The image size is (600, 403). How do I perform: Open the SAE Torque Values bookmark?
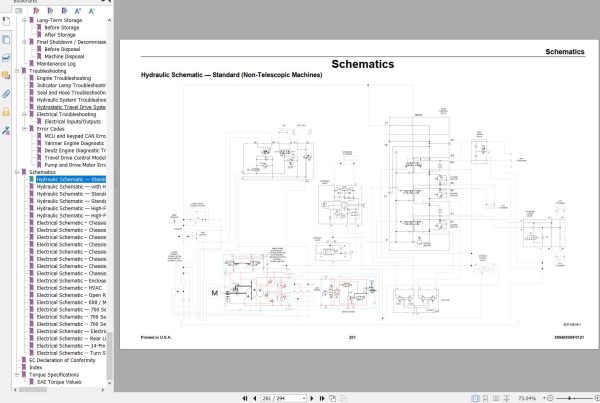coord(59,382)
